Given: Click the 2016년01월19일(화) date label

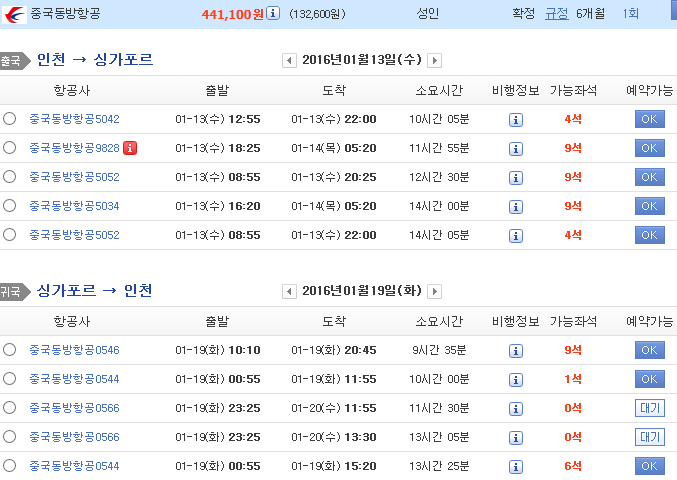Looking at the screenshot, I should click(362, 291).
